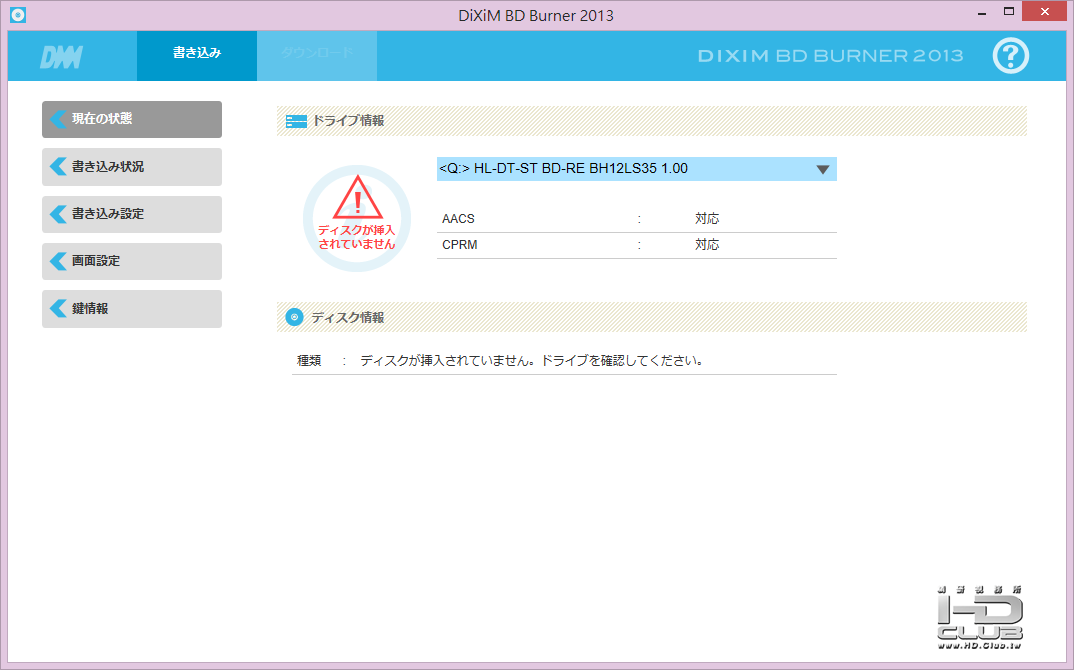This screenshot has width=1074, height=670.
Task: Maximize the DiXiM BD Burner window
Action: tap(1008, 12)
